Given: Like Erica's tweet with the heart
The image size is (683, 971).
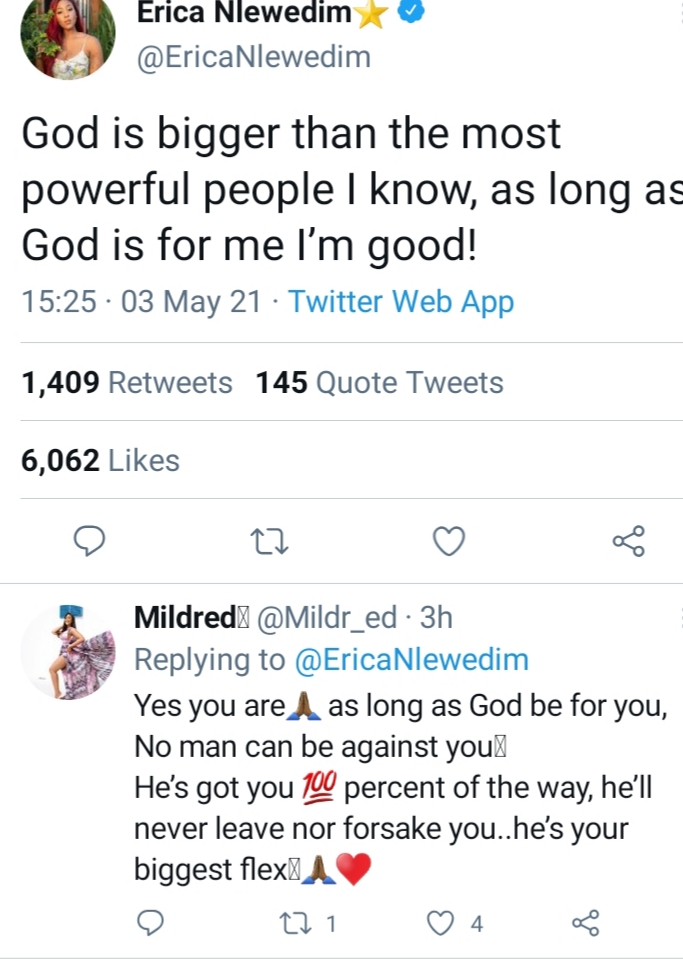Looking at the screenshot, I should tap(448, 541).
